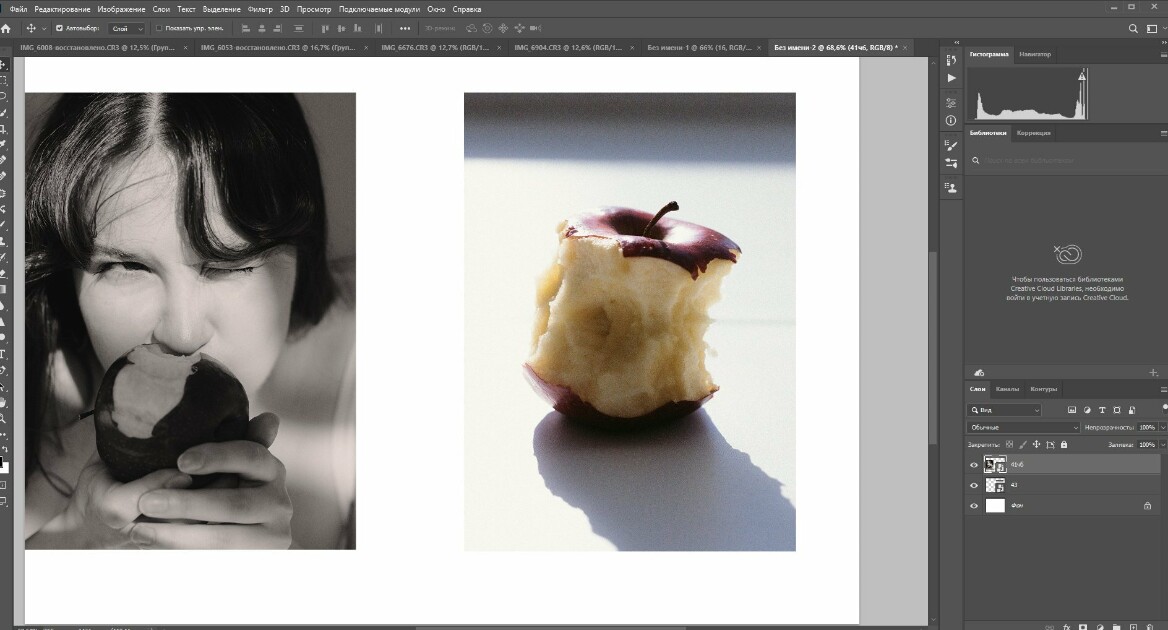Open more align options three dots
Viewport: 1168px width, 630px height.
click(404, 28)
